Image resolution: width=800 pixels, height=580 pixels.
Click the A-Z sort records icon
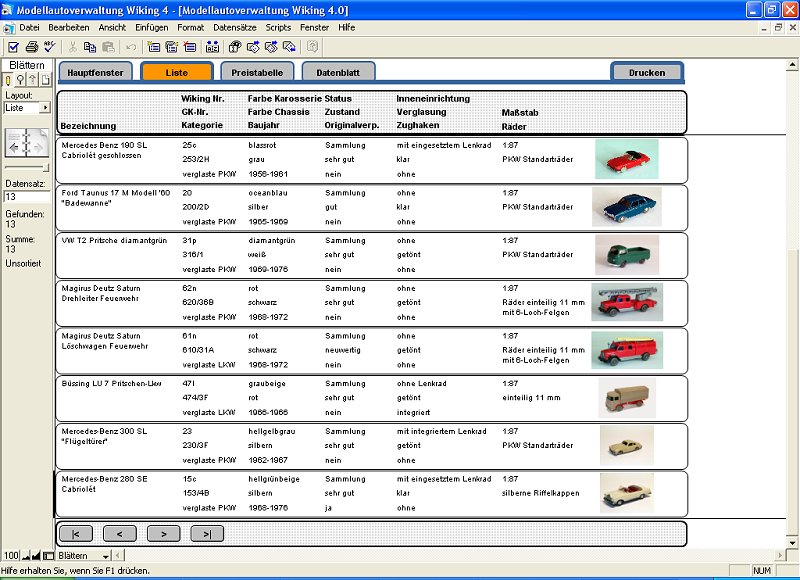click(212, 47)
